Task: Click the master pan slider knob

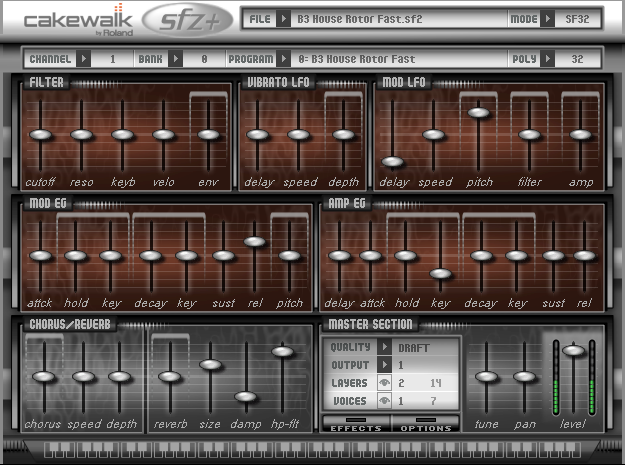Action: 525,377
